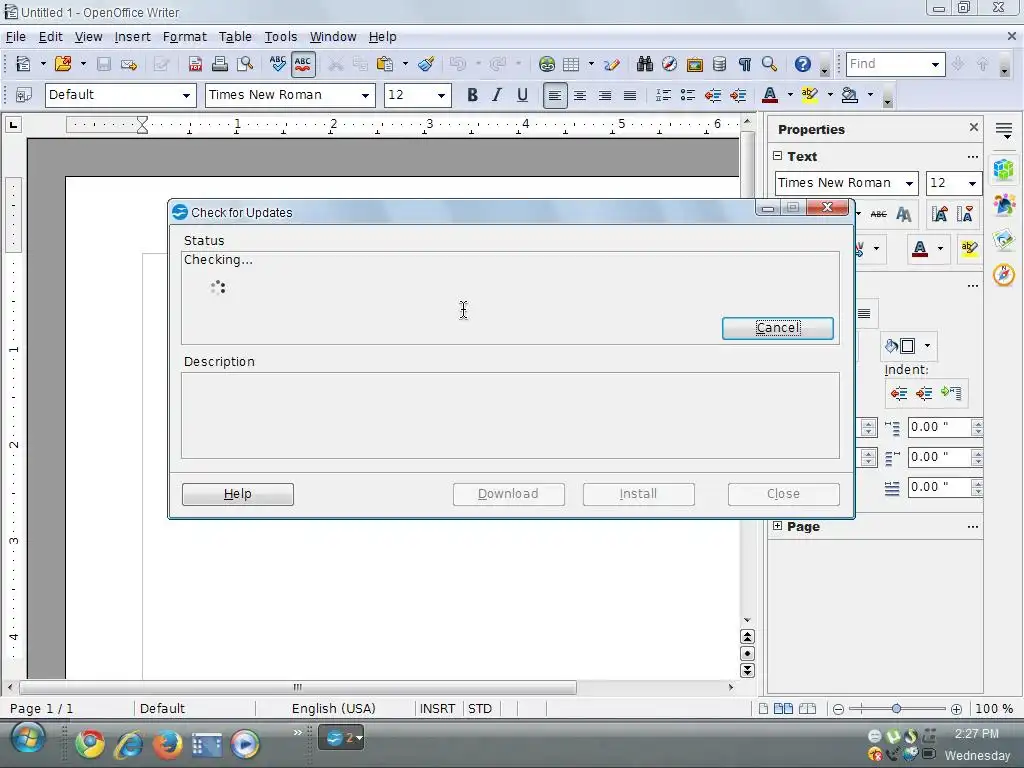The height and width of the screenshot is (768, 1024).
Task: Open sidebar font size dropdown
Action: click(972, 184)
